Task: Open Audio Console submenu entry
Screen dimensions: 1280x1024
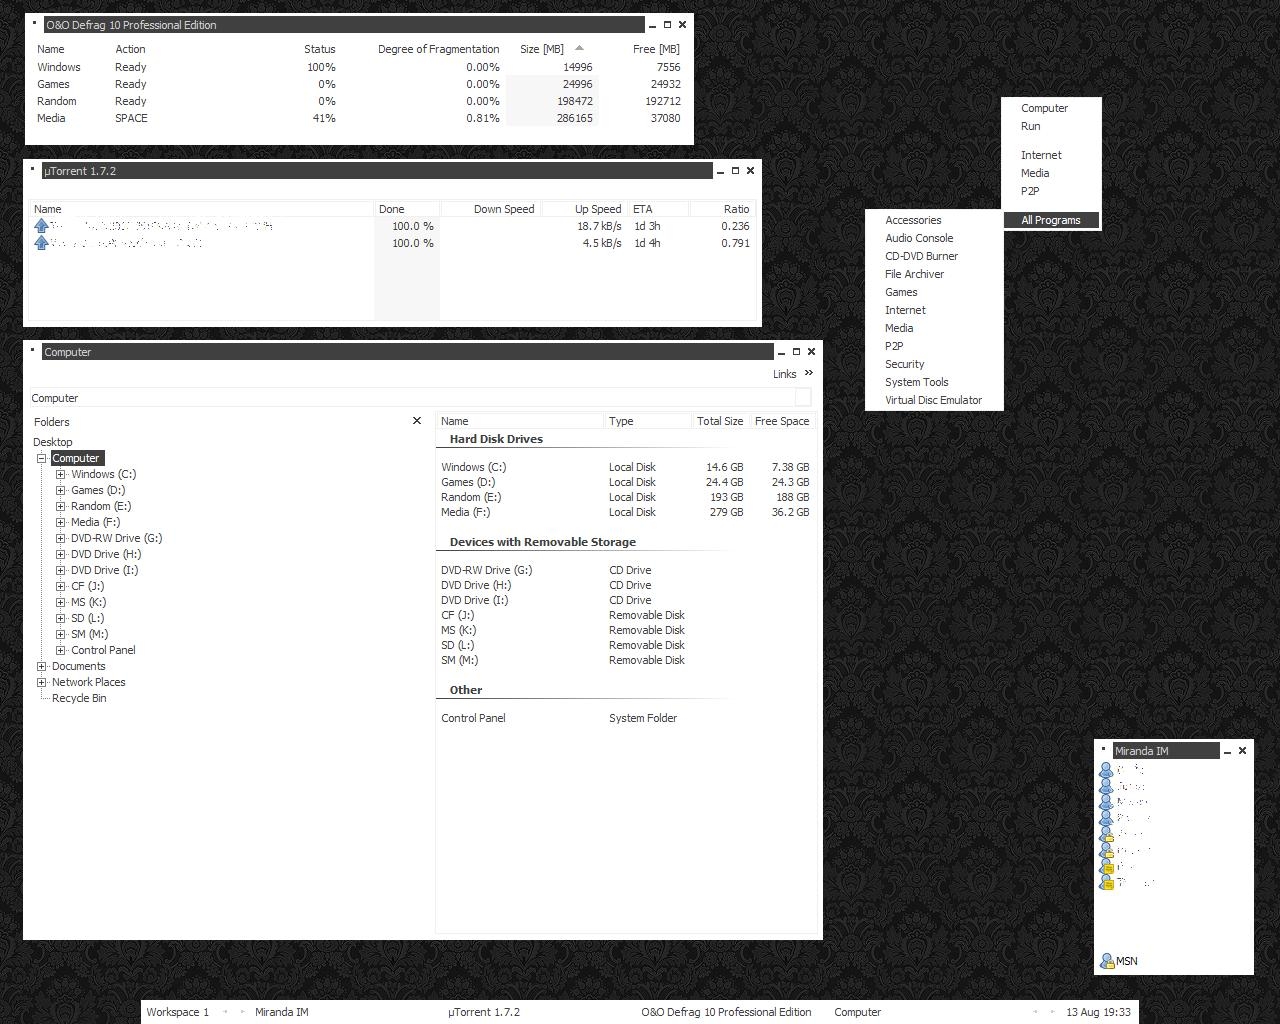Action: click(919, 238)
